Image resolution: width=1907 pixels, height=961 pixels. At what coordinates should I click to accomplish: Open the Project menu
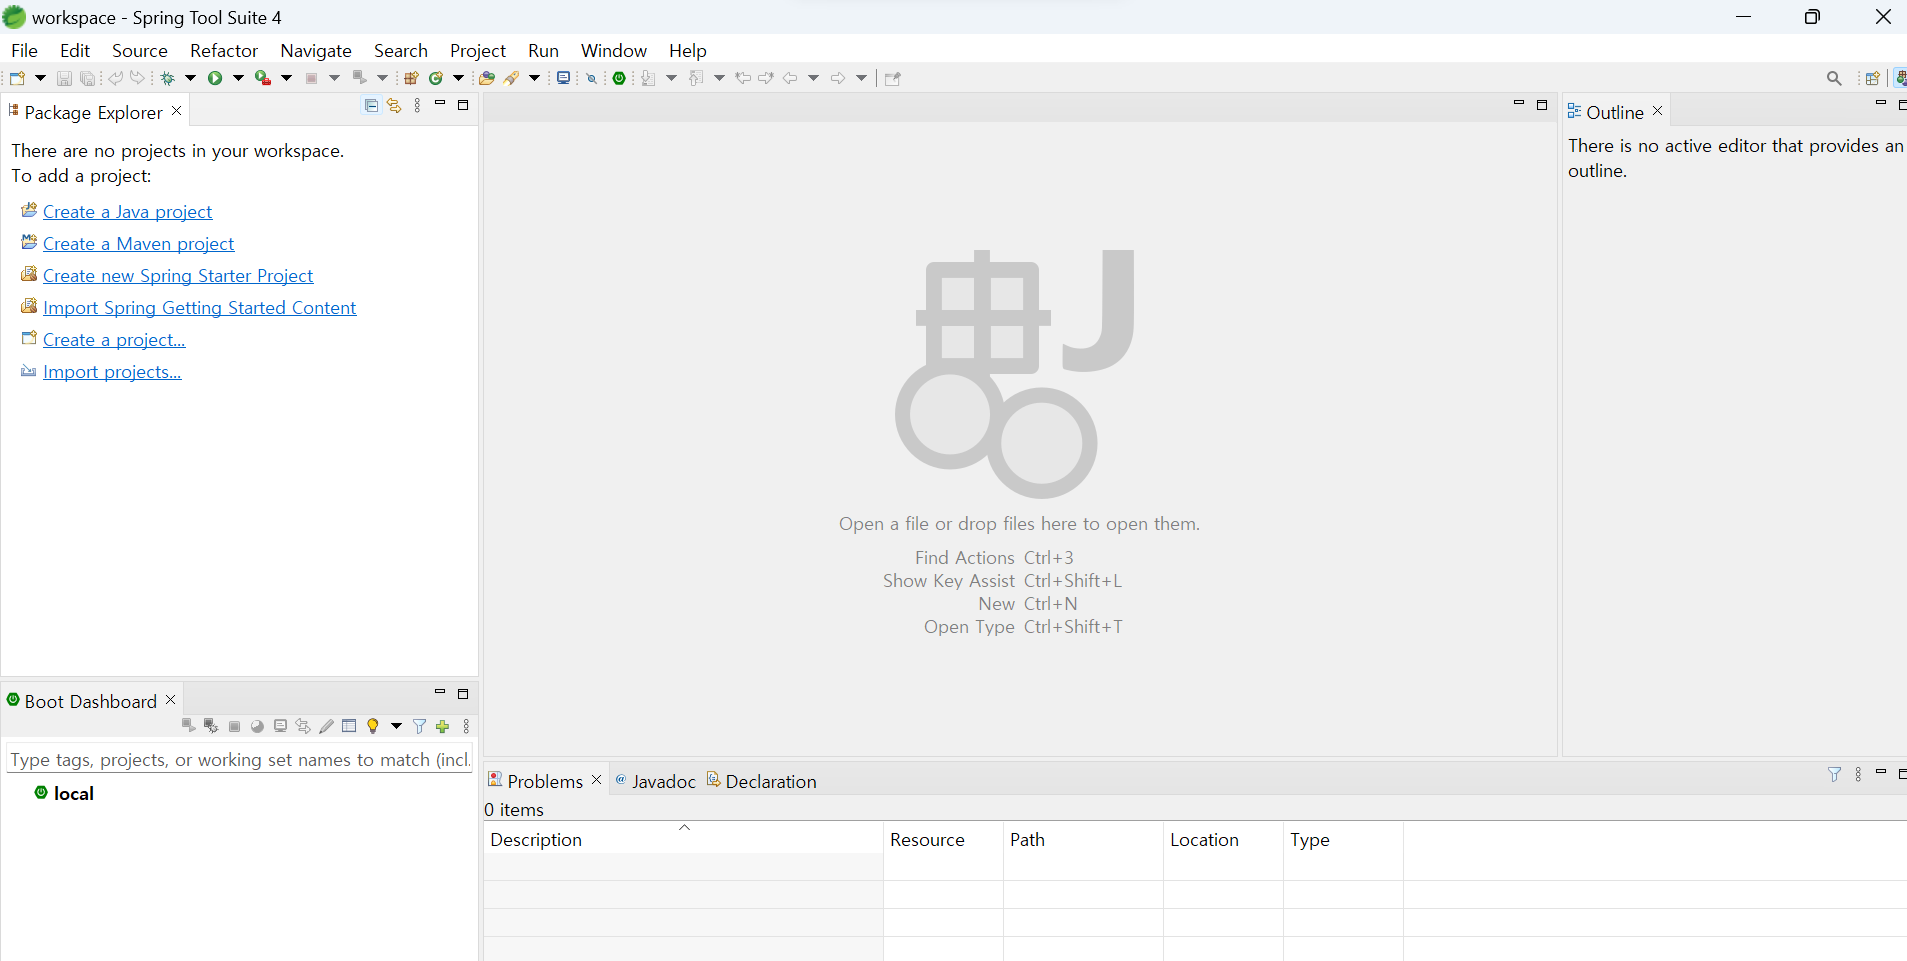(x=478, y=51)
